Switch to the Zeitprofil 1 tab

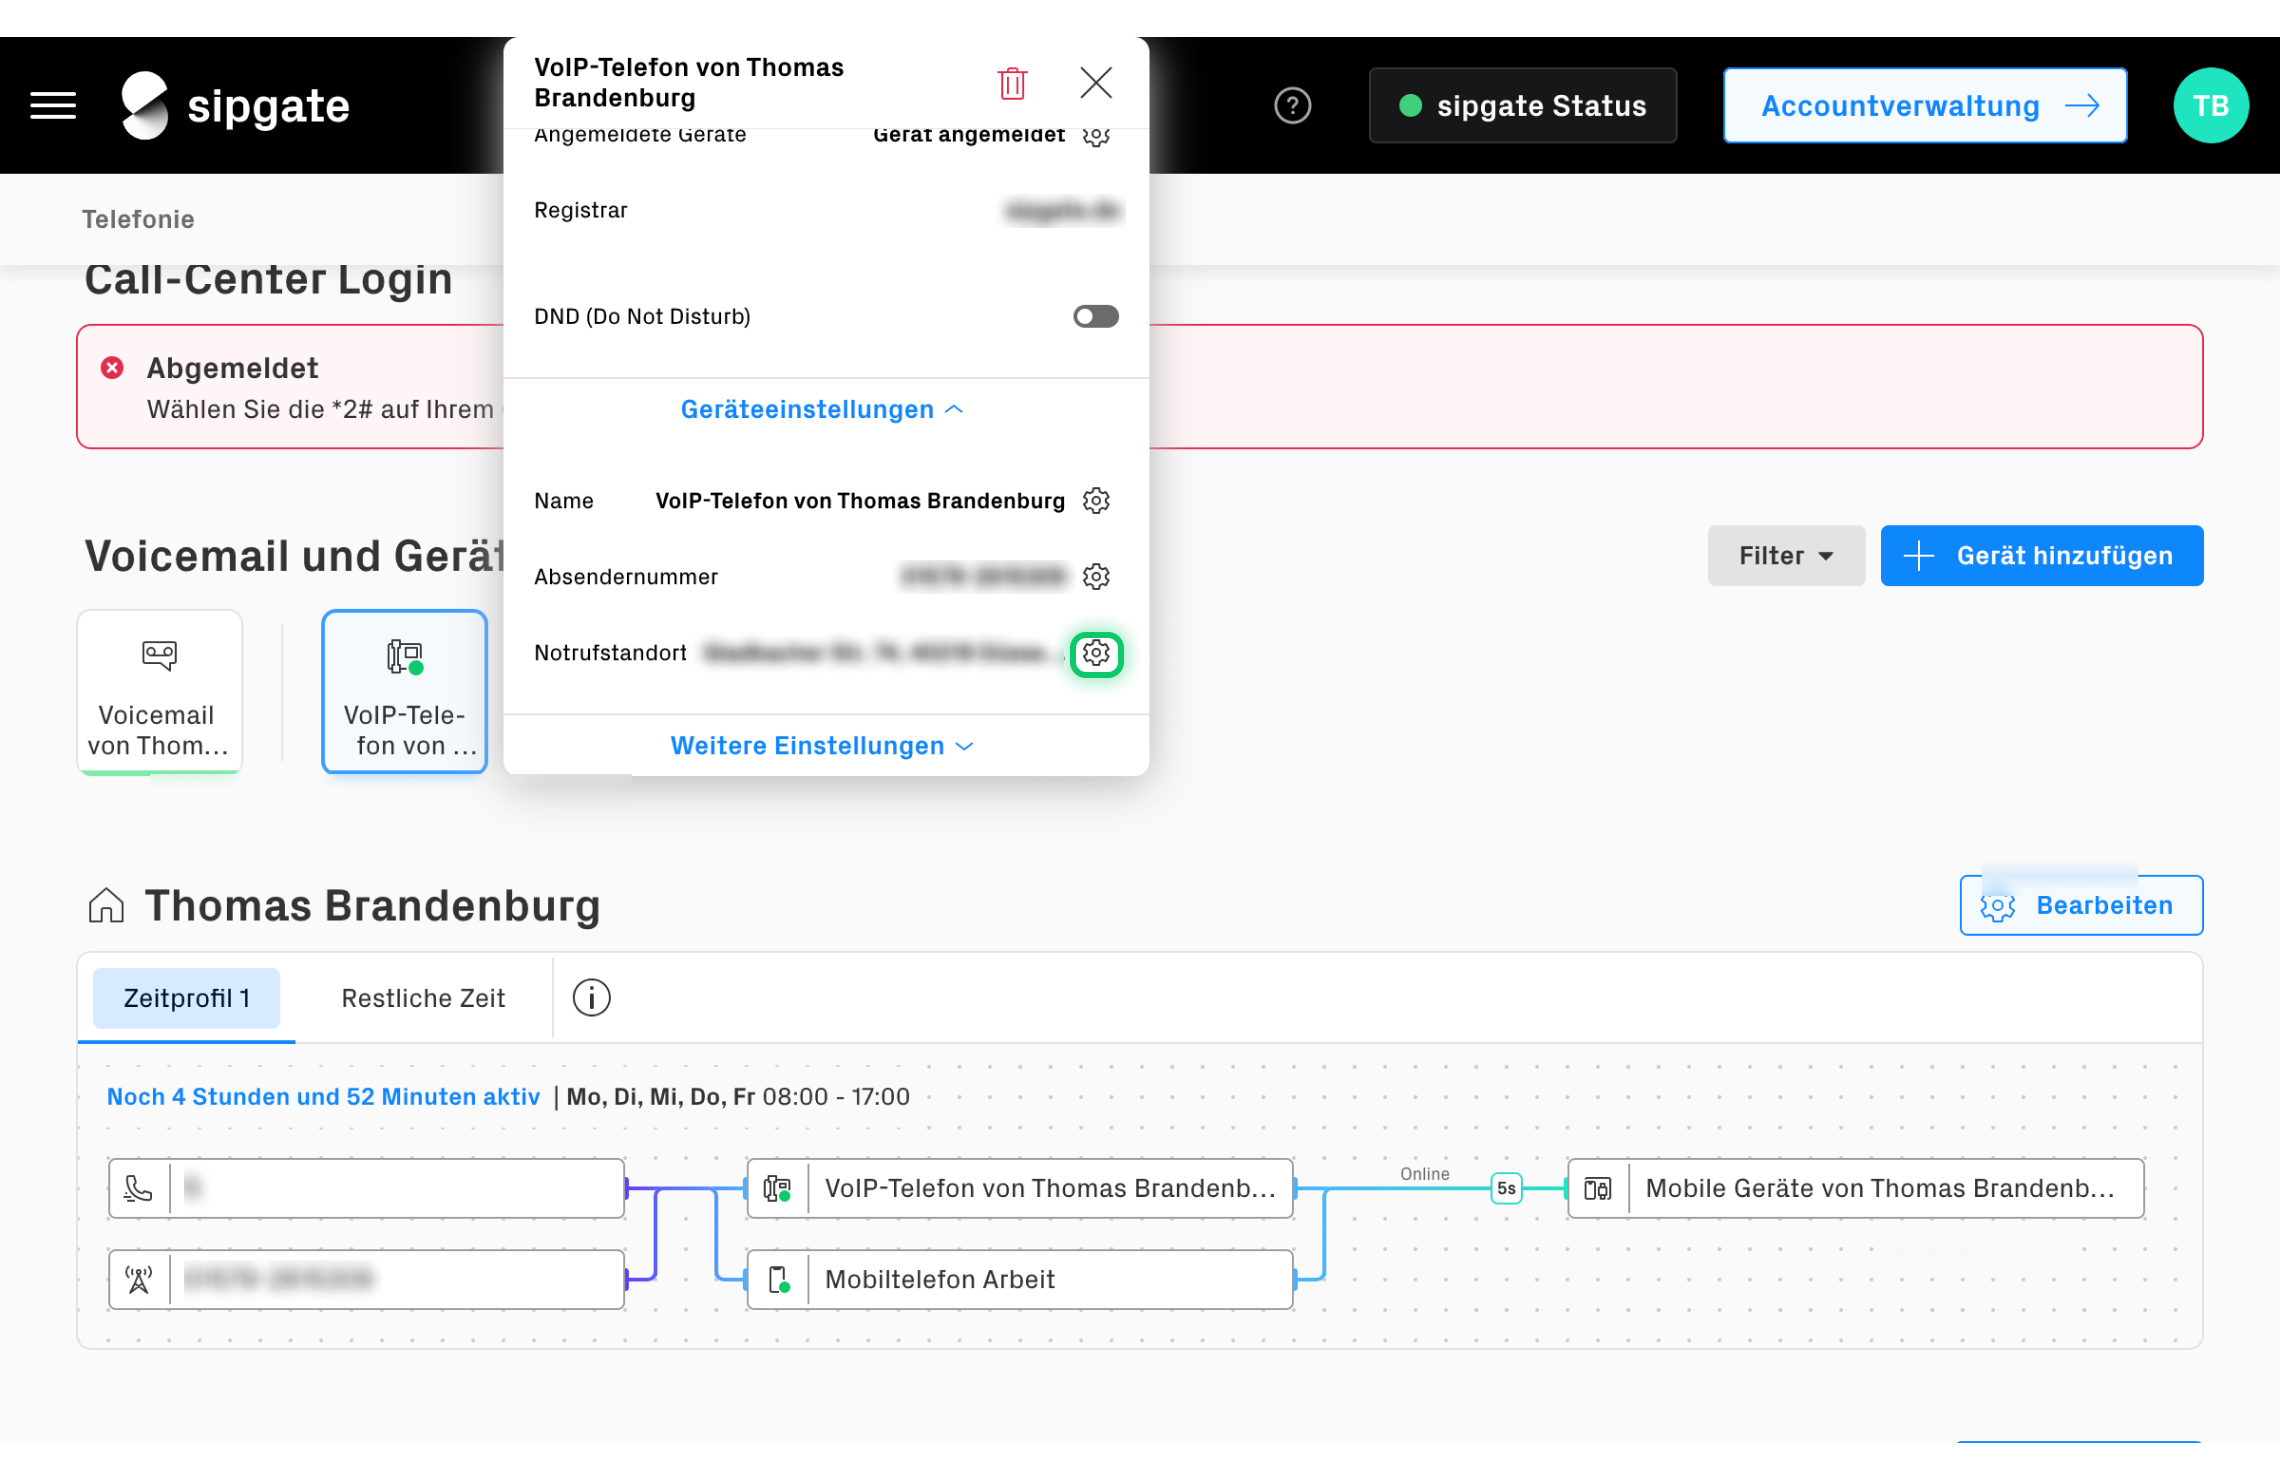pyautogui.click(x=186, y=998)
